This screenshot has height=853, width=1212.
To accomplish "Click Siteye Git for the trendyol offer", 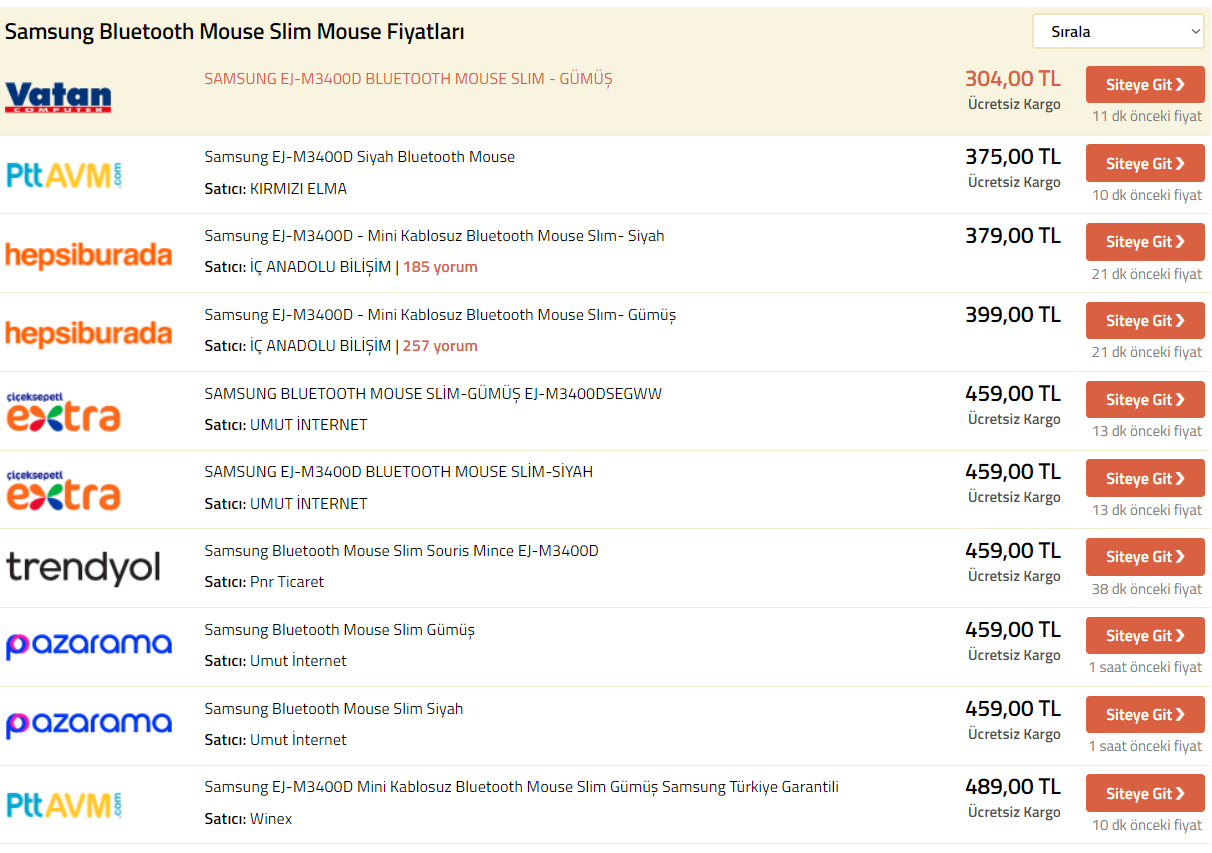I will click(x=1145, y=557).
